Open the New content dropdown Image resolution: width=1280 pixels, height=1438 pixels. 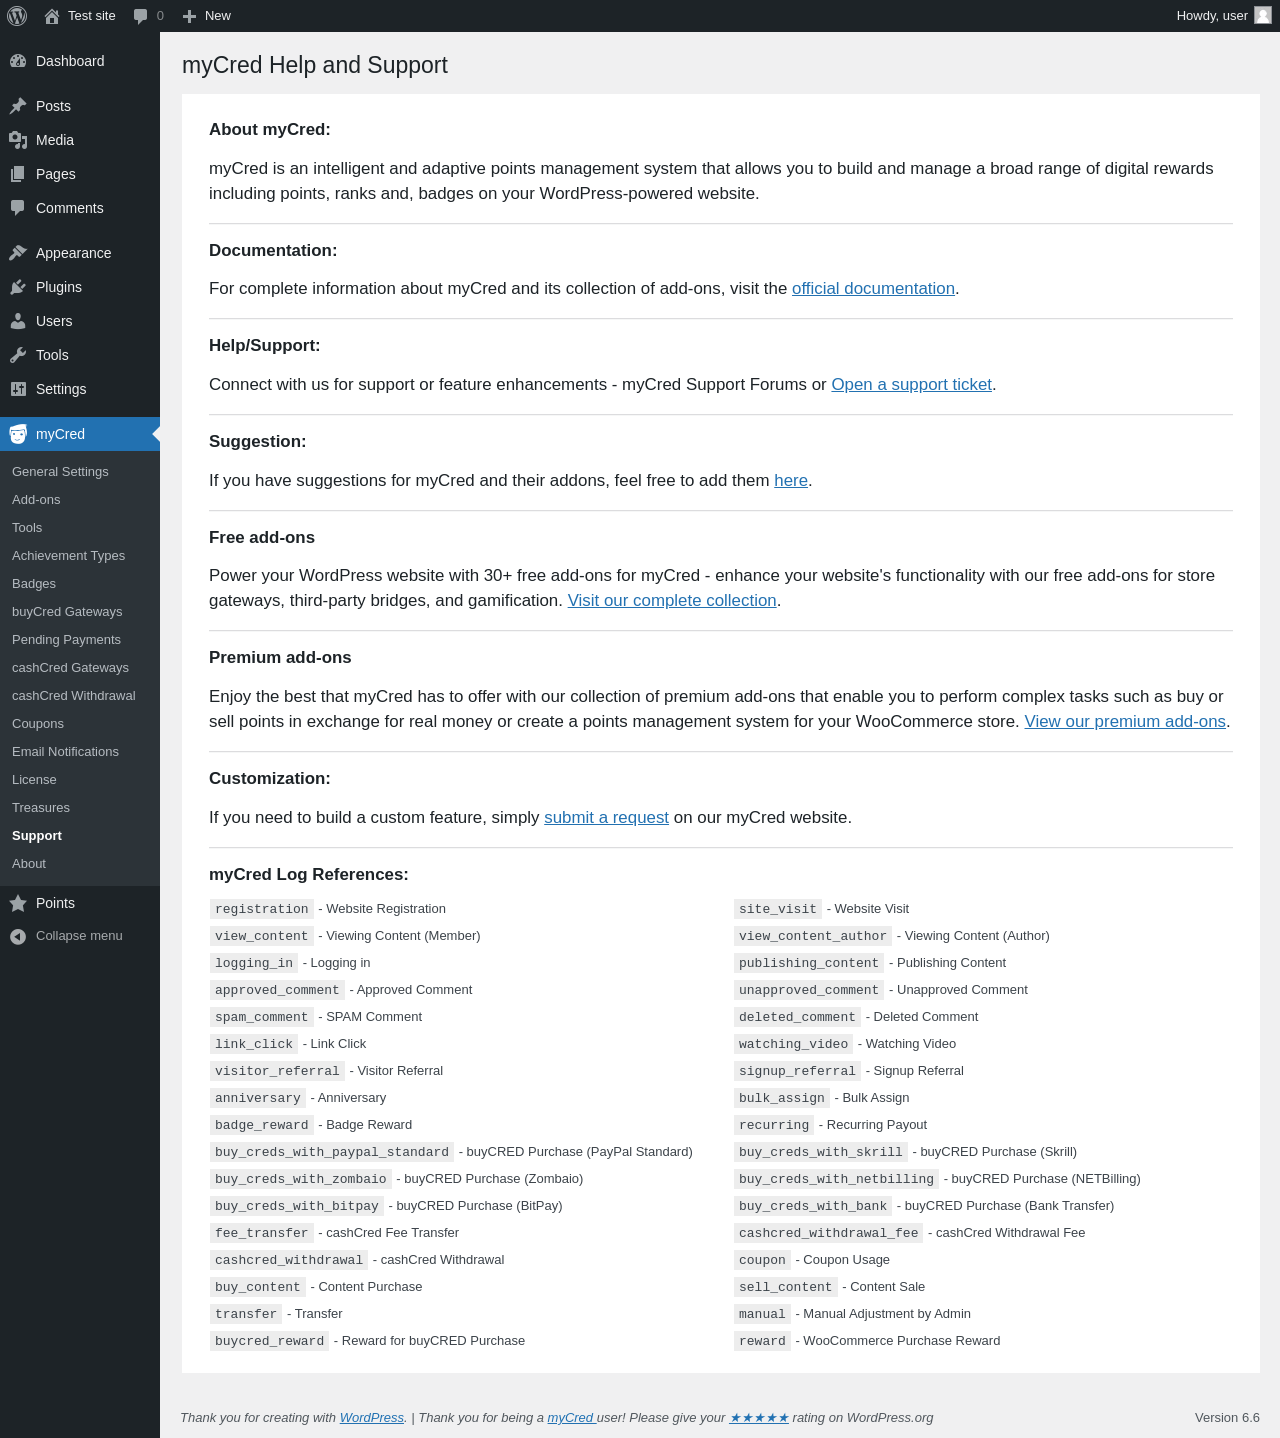(x=207, y=16)
